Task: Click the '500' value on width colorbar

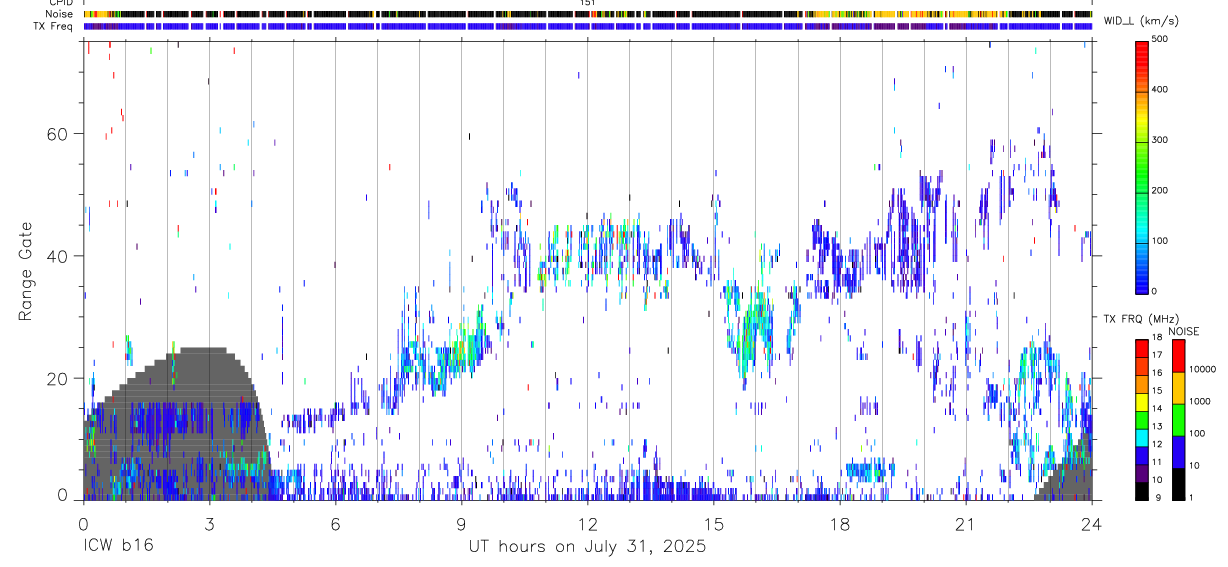Action: pos(1161,39)
